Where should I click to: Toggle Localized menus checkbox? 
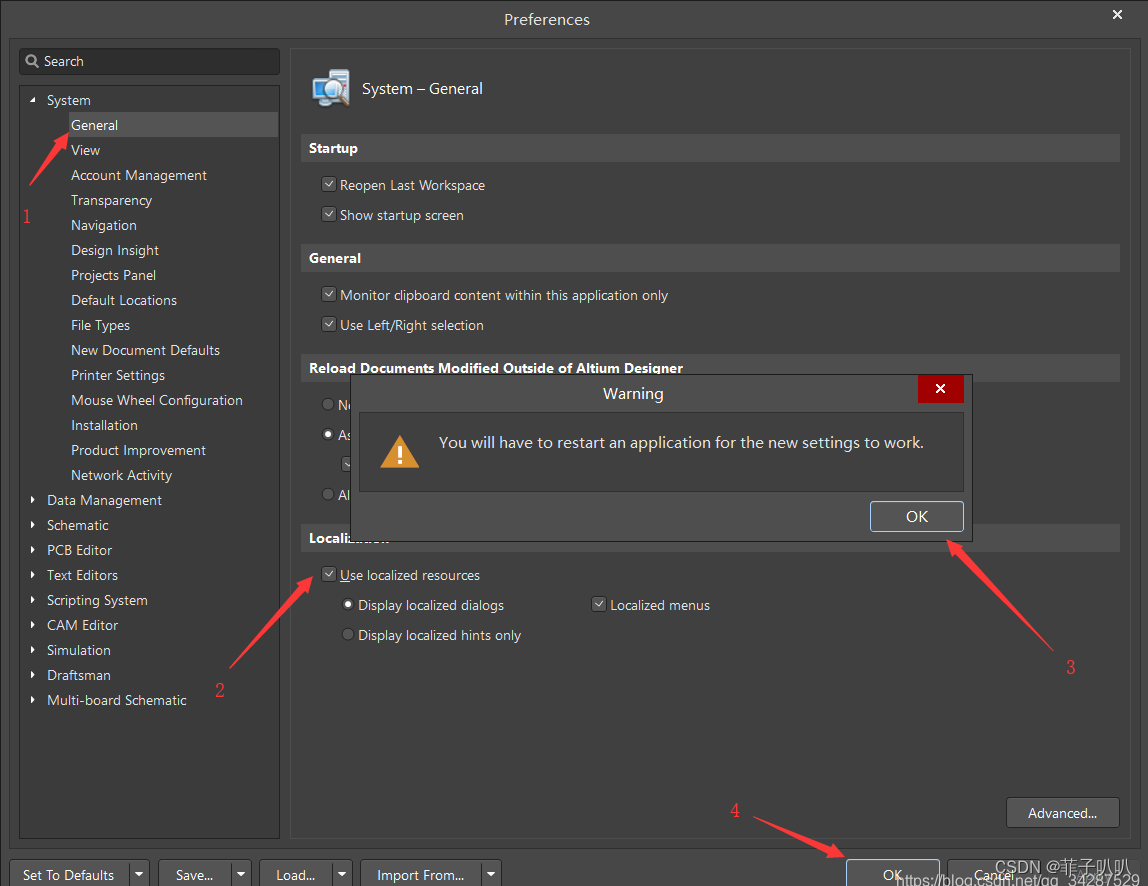599,605
